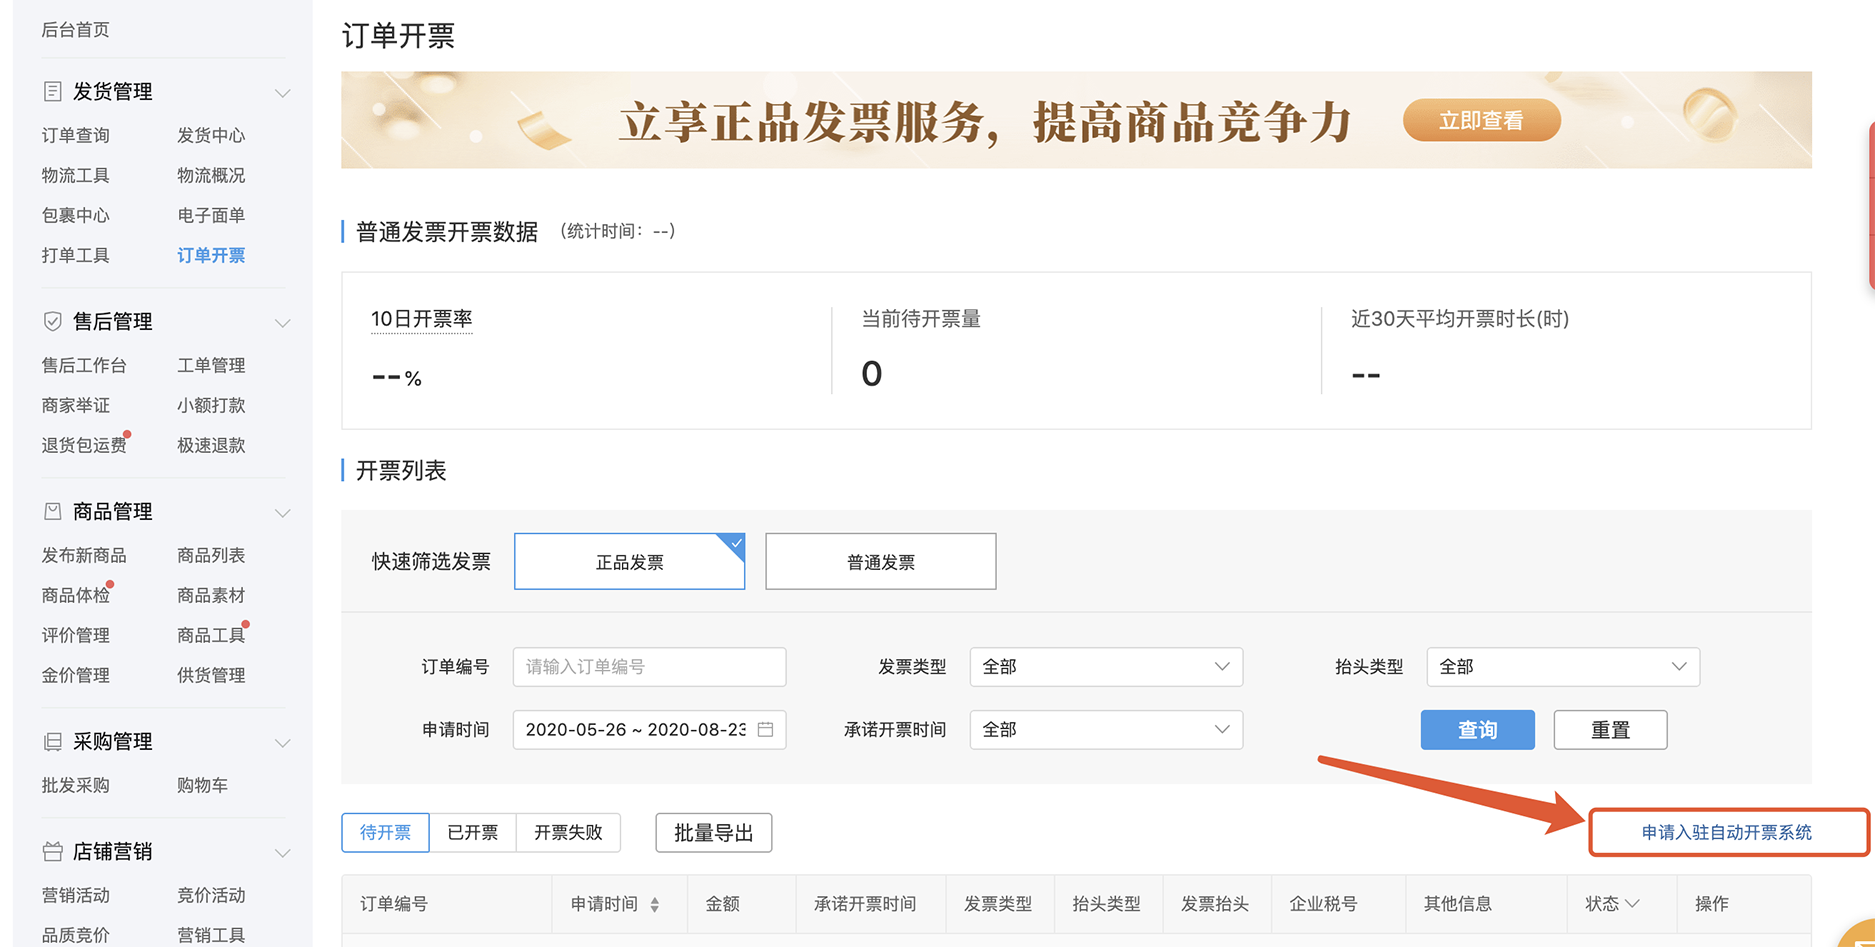
Task: Open the 抬头类型 dropdown
Action: point(1562,667)
